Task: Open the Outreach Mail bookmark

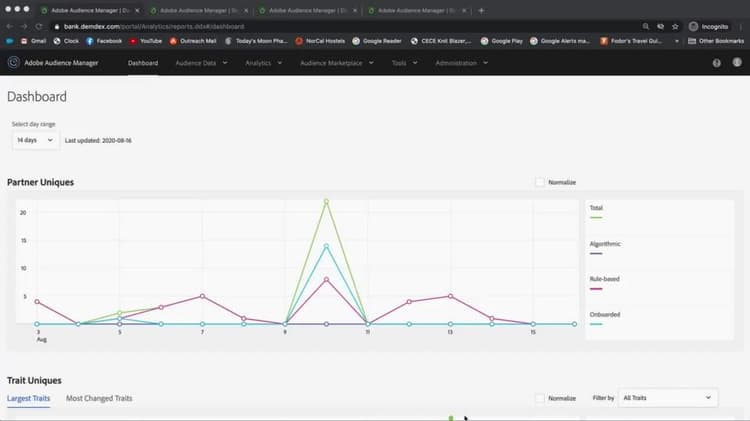Action: coord(193,41)
